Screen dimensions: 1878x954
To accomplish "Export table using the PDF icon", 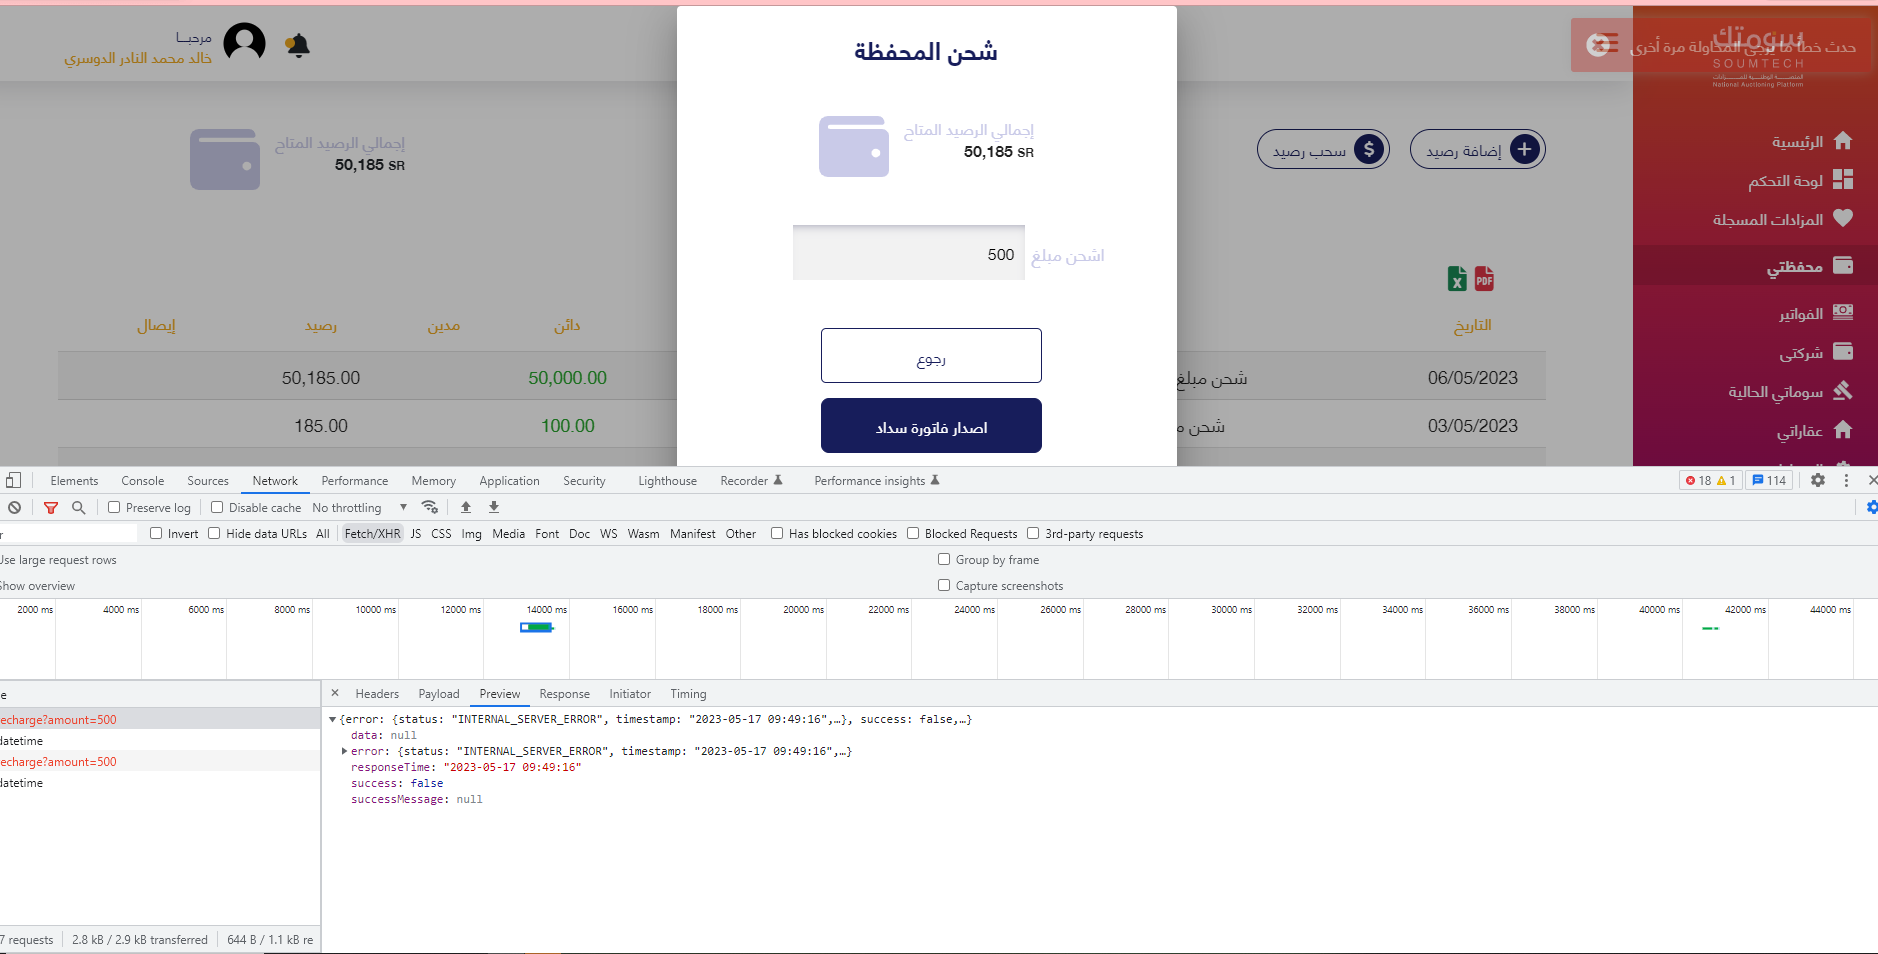I will click(1484, 279).
